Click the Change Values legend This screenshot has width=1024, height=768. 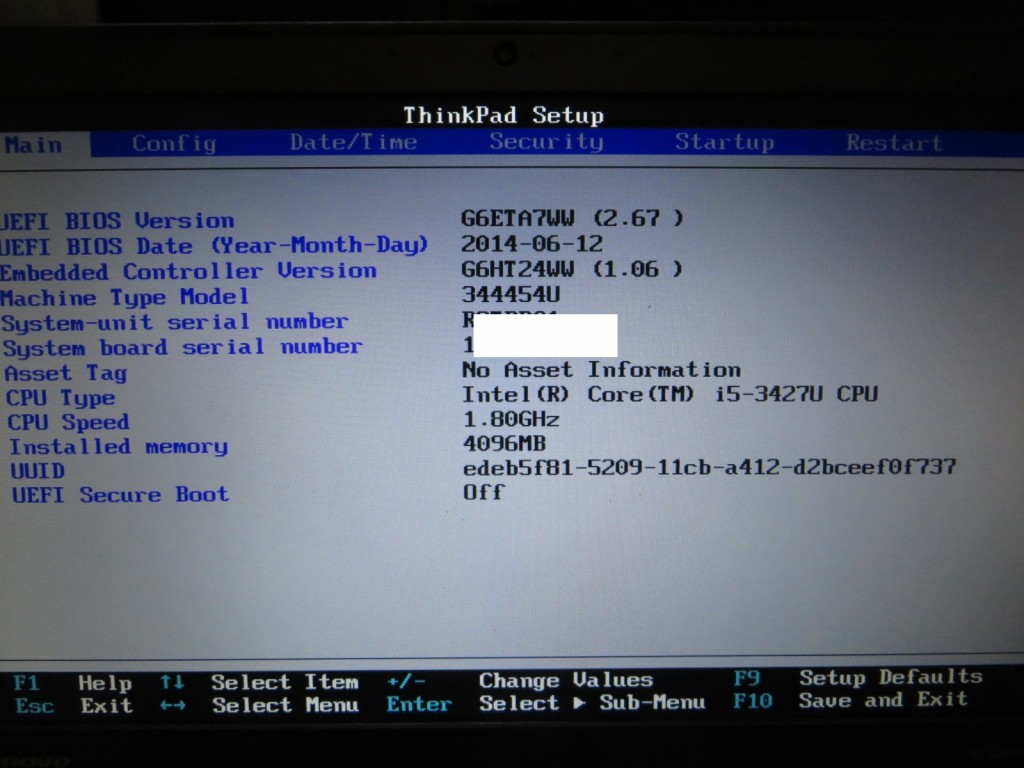point(566,680)
